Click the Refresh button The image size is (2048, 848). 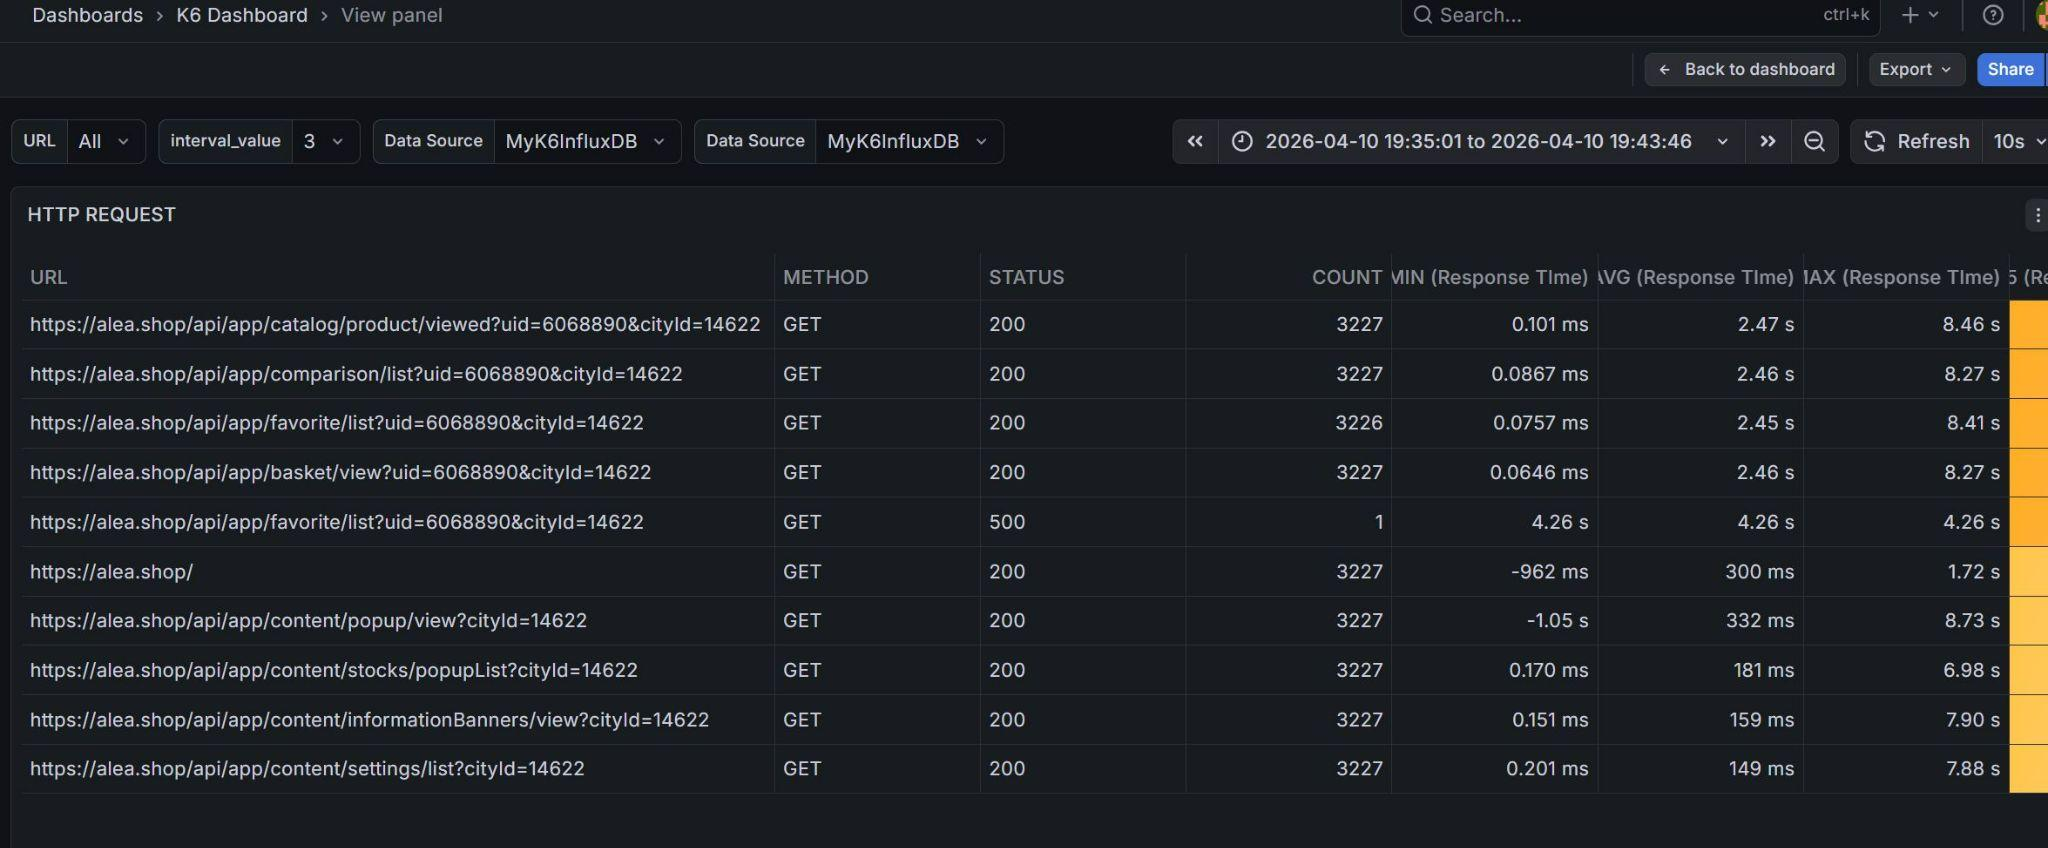(1917, 141)
